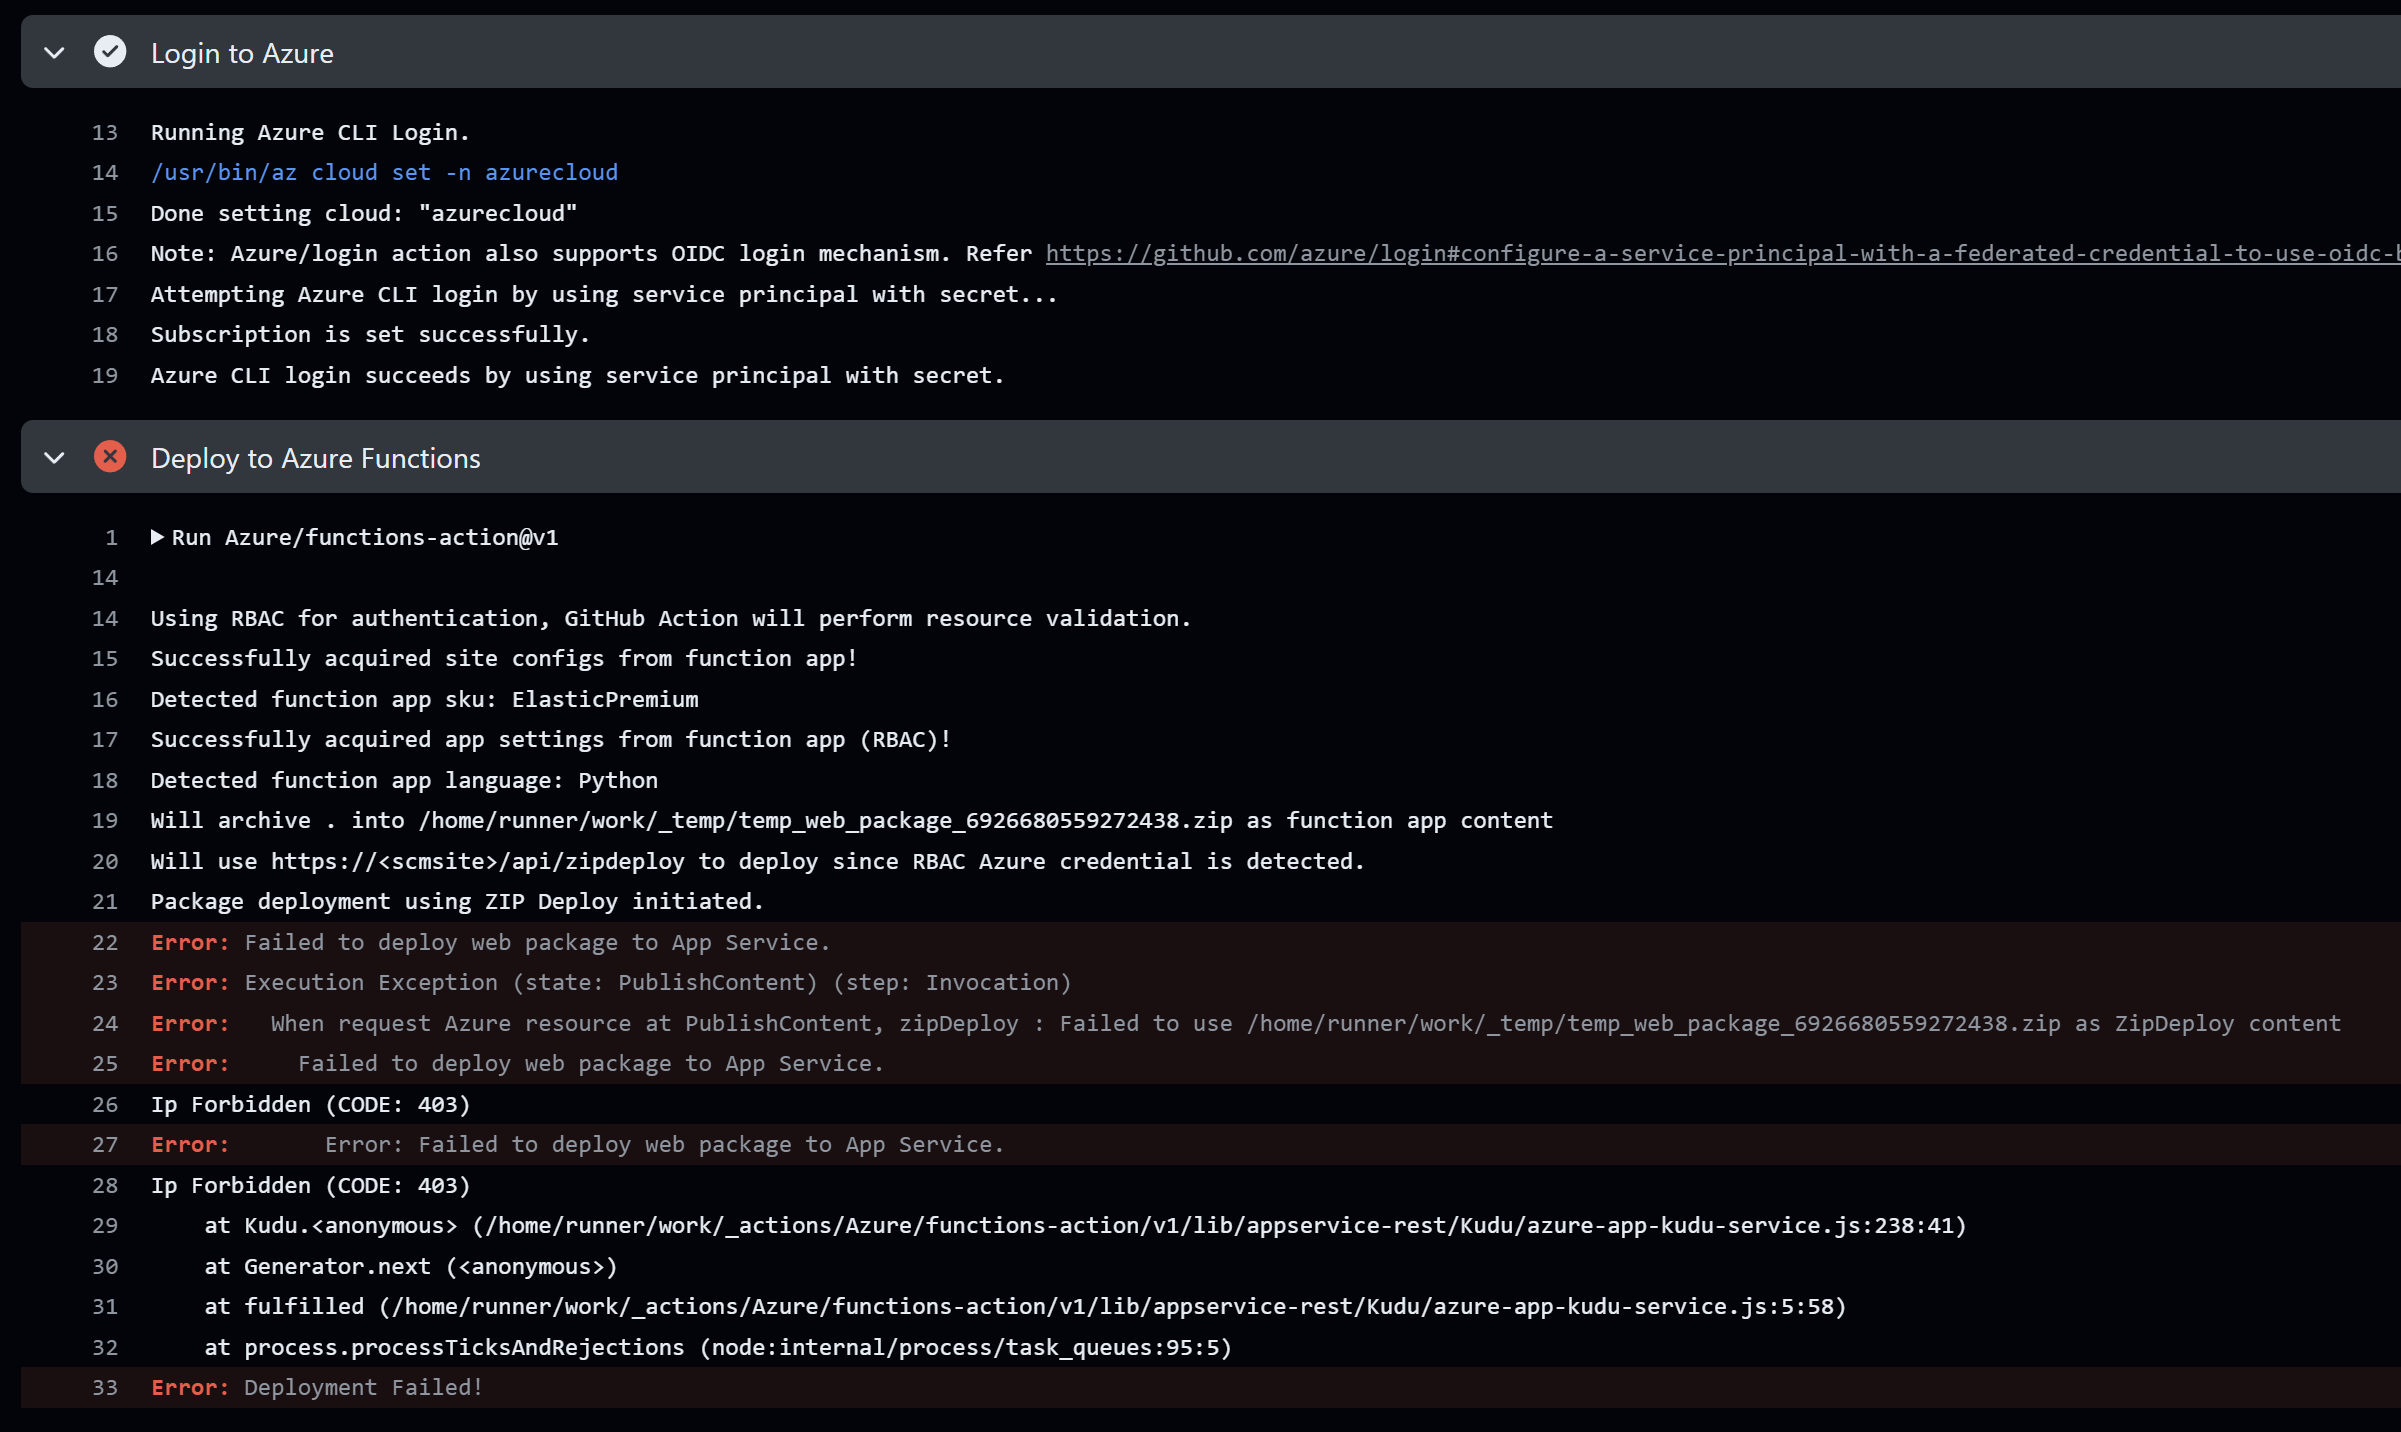Select the Deploy to Azure Functions title
Viewport: 2401px width, 1432px height.
pos(316,458)
